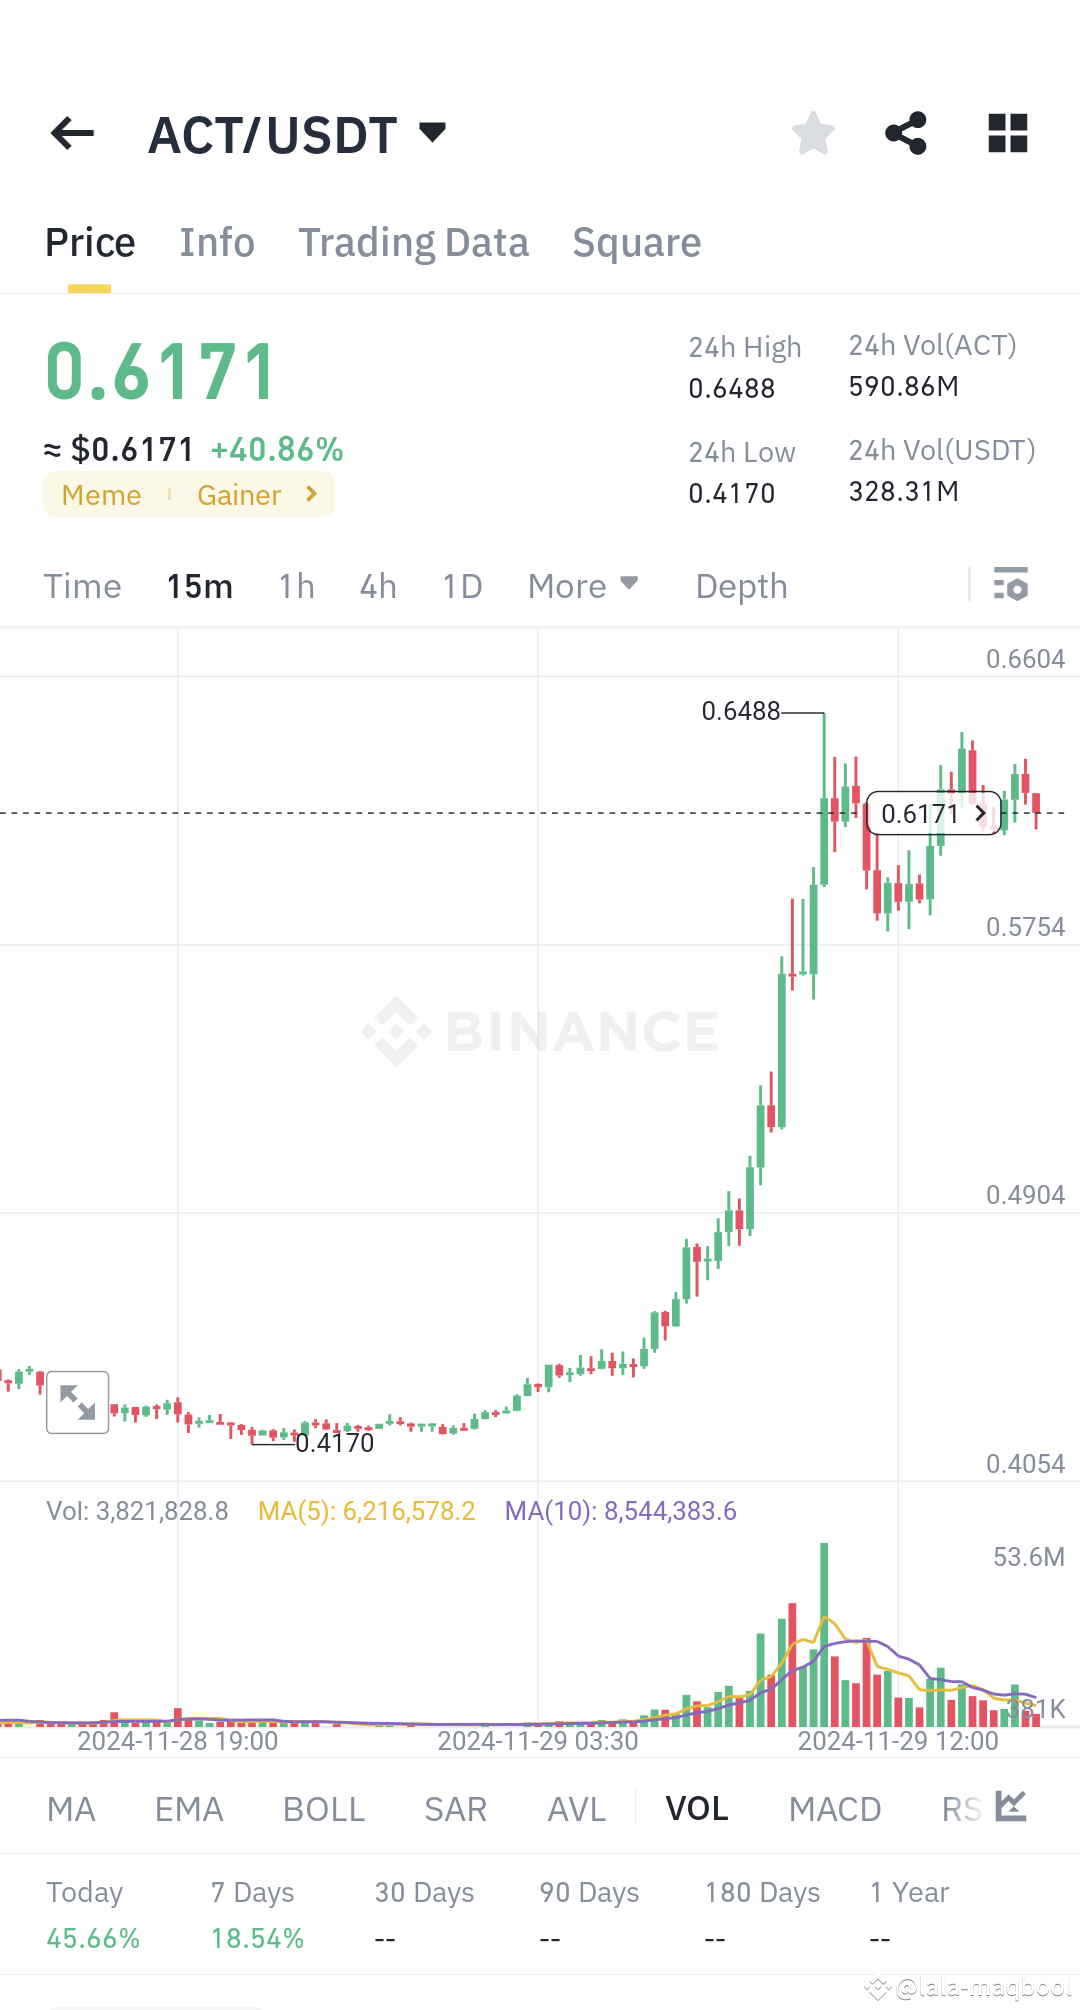Click the back arrow to exit chart

(x=70, y=133)
